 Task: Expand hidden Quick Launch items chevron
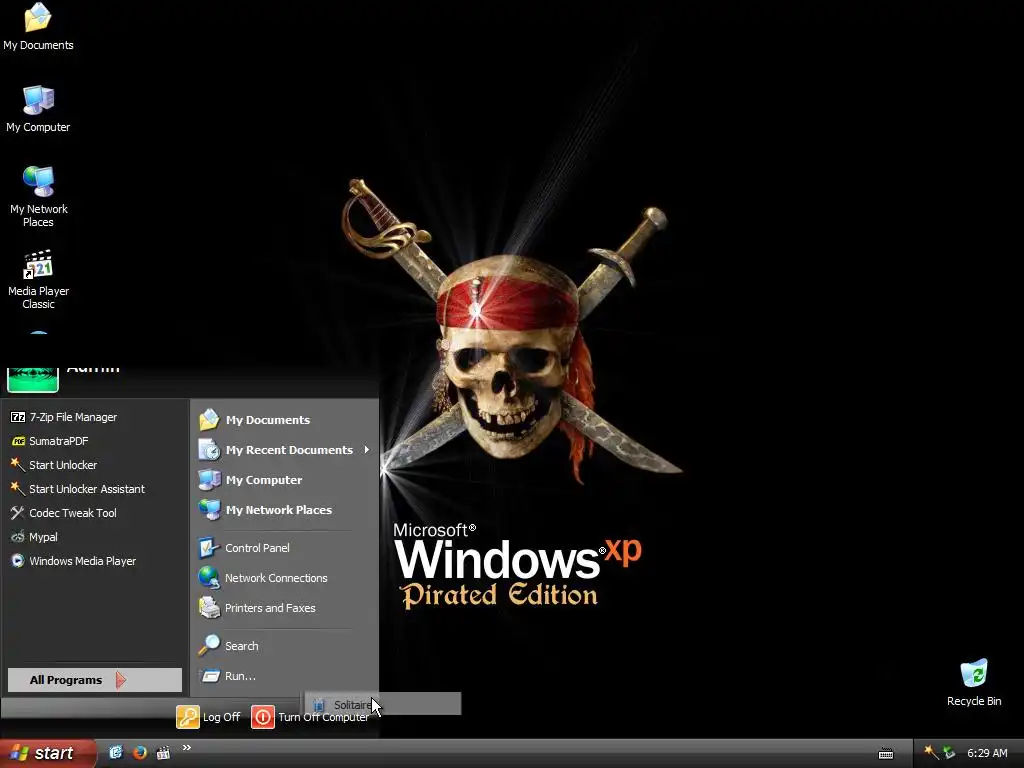coord(187,748)
